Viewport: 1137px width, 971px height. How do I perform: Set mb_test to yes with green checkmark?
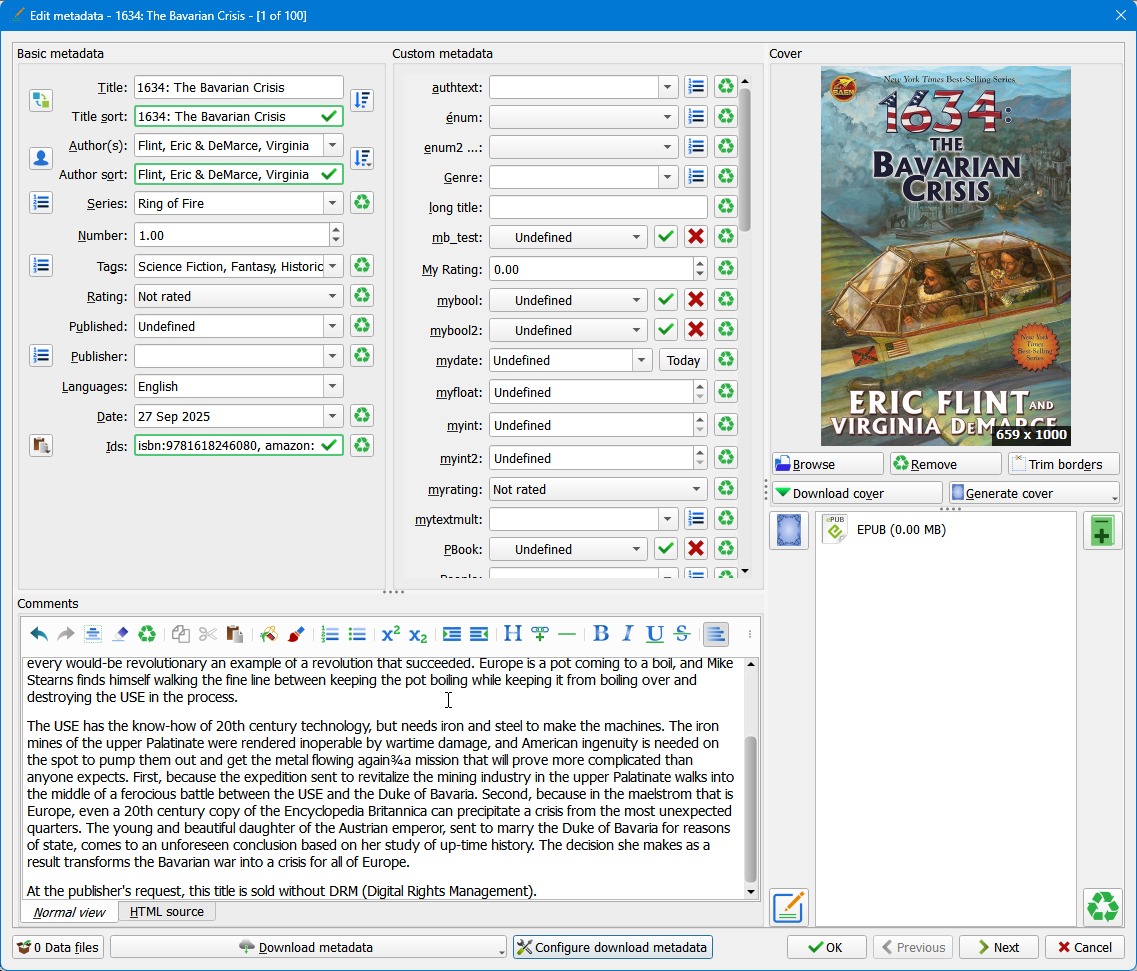(x=666, y=237)
